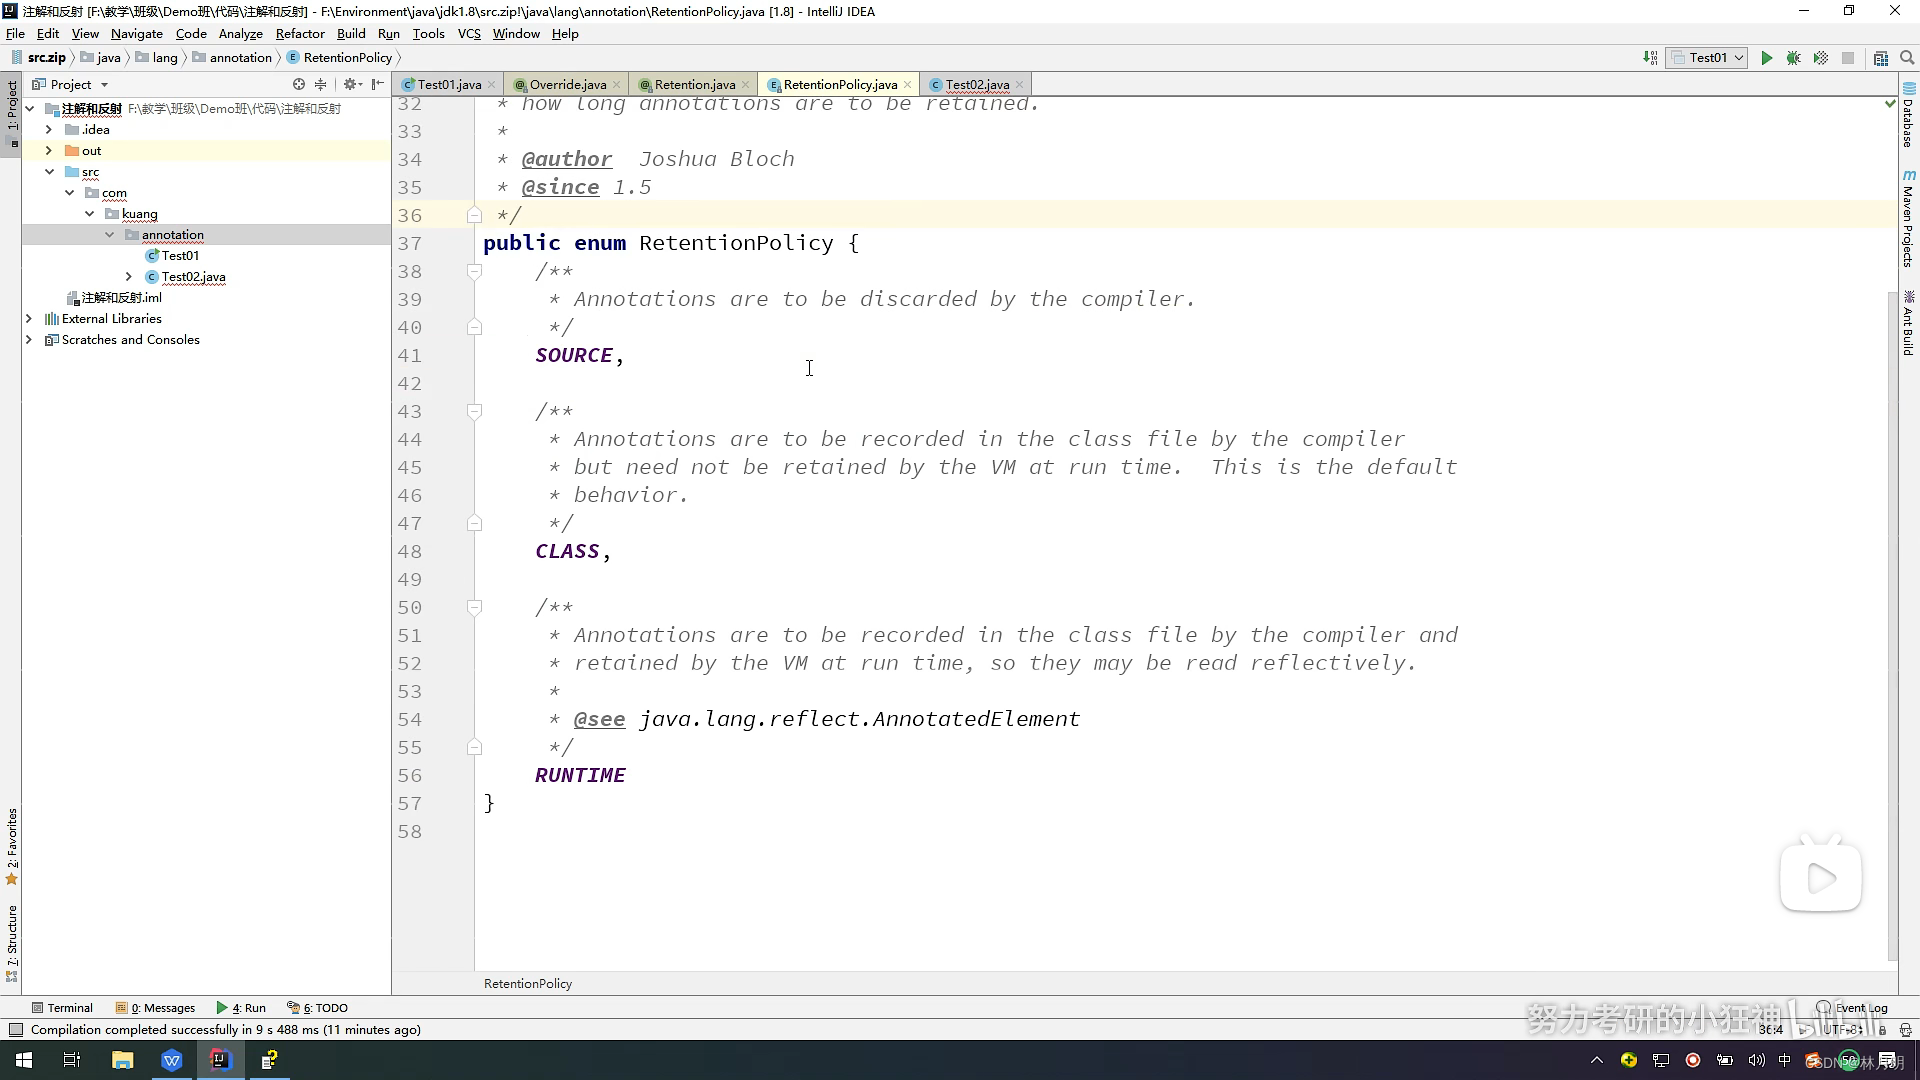Expand the out folder
Screen dimensions: 1920x1080
point(49,151)
